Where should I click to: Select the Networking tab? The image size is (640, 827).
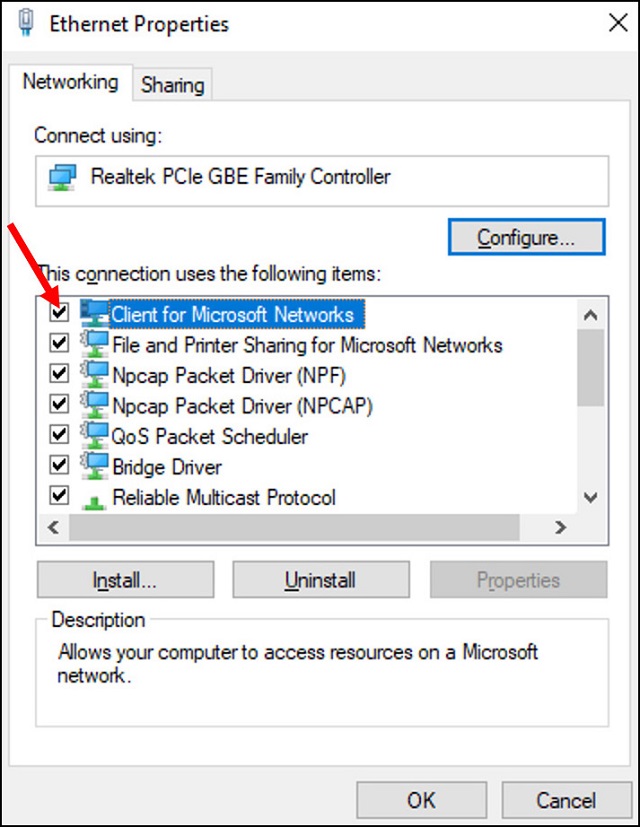point(71,82)
